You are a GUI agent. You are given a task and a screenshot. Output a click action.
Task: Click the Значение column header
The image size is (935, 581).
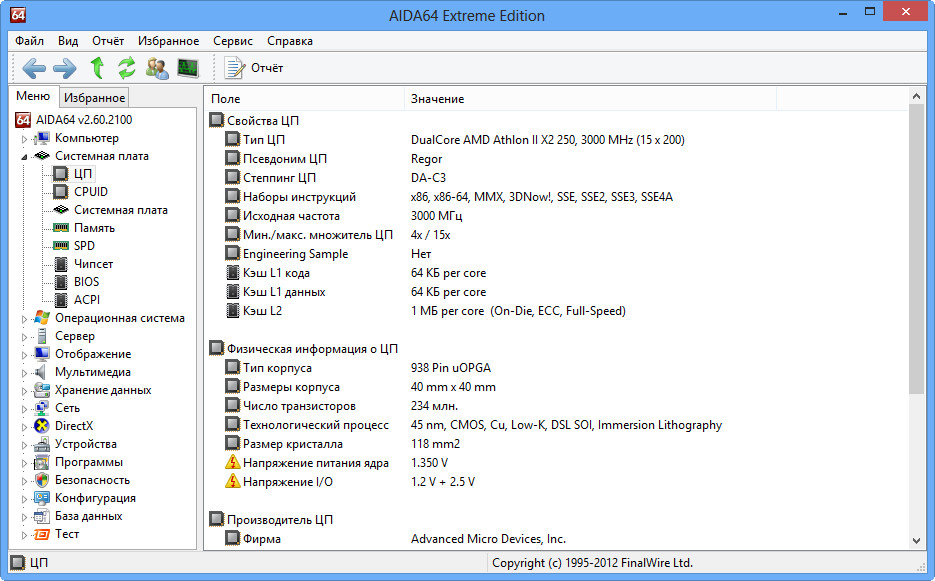590,98
